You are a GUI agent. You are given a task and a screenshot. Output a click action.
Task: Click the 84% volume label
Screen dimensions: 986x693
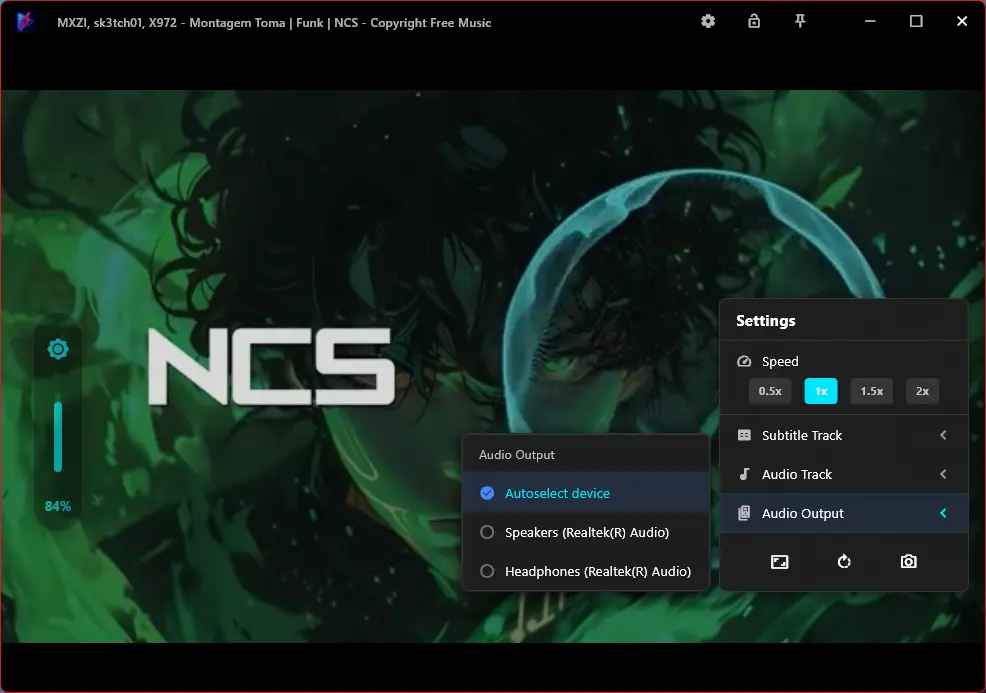point(58,506)
